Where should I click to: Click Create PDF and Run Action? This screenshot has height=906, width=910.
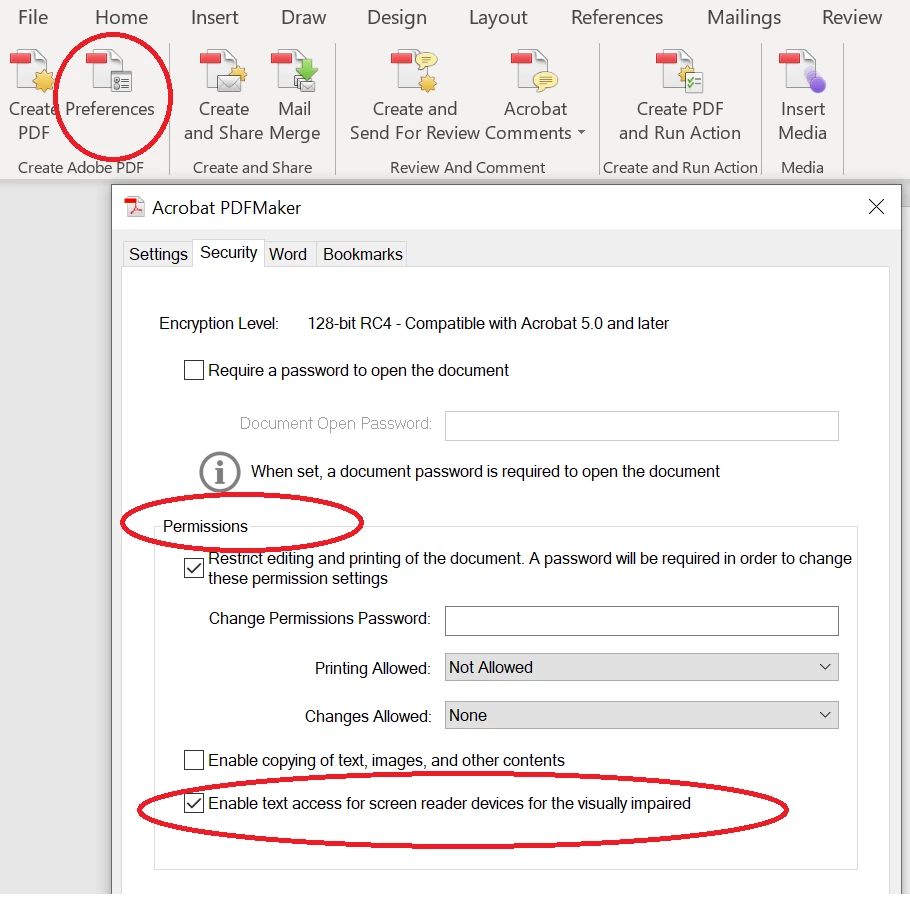click(x=680, y=96)
